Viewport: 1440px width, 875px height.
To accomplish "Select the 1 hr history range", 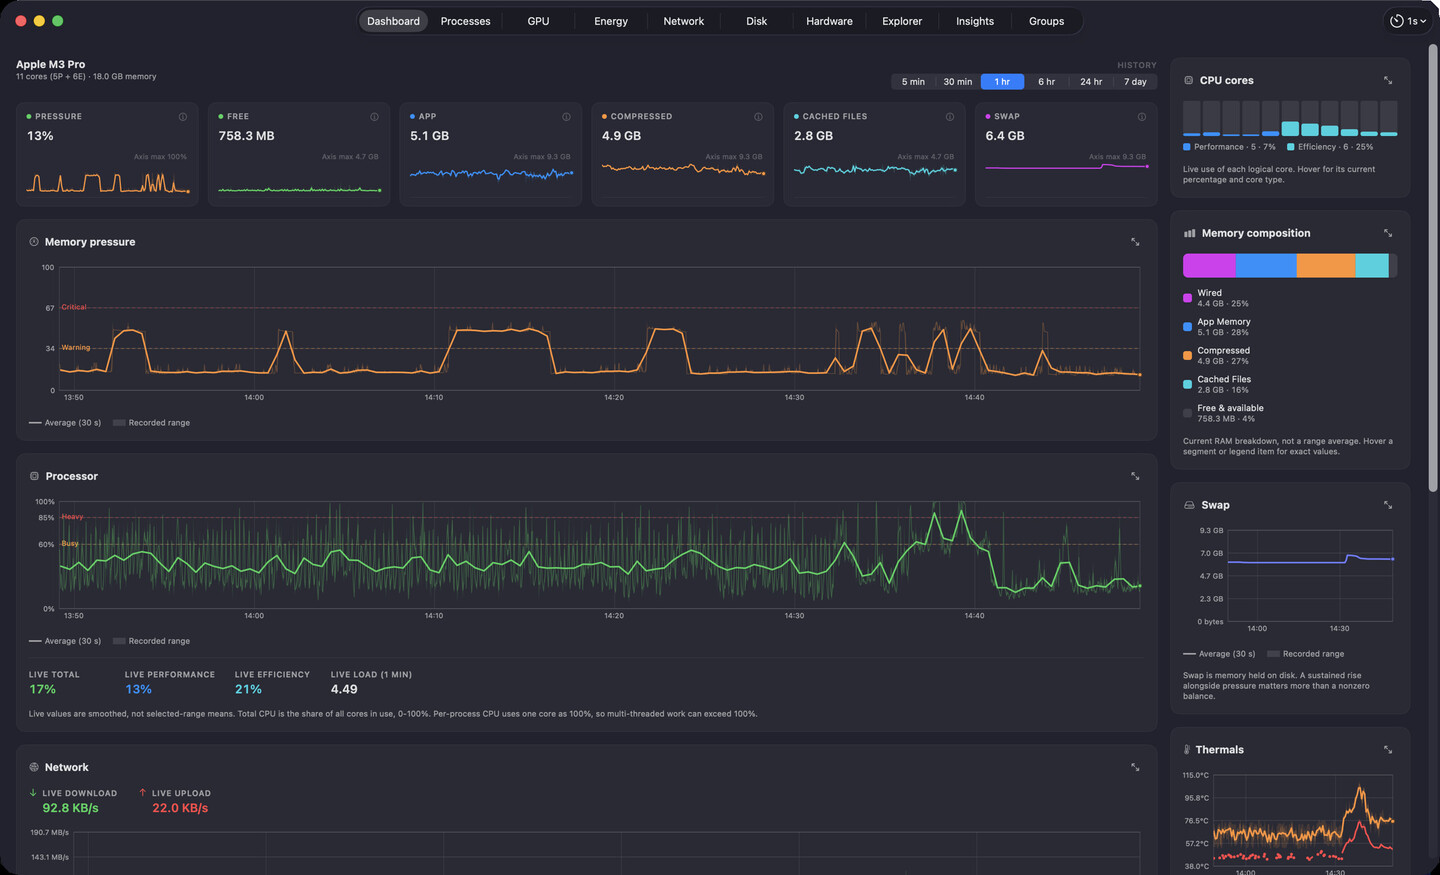I will [x=1002, y=82].
